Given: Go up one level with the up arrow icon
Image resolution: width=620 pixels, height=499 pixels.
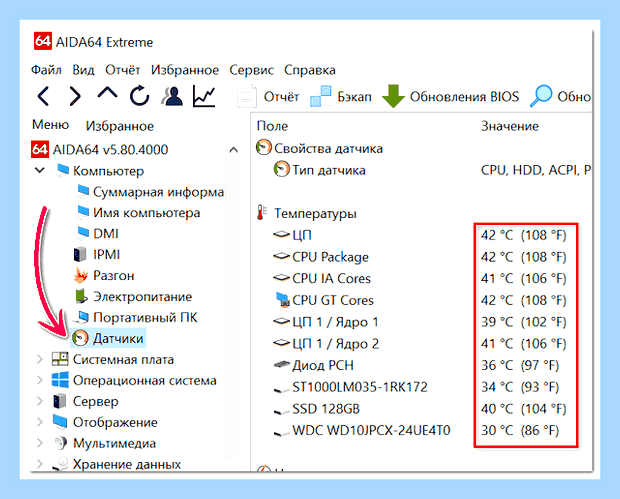Looking at the screenshot, I should click(x=107, y=93).
